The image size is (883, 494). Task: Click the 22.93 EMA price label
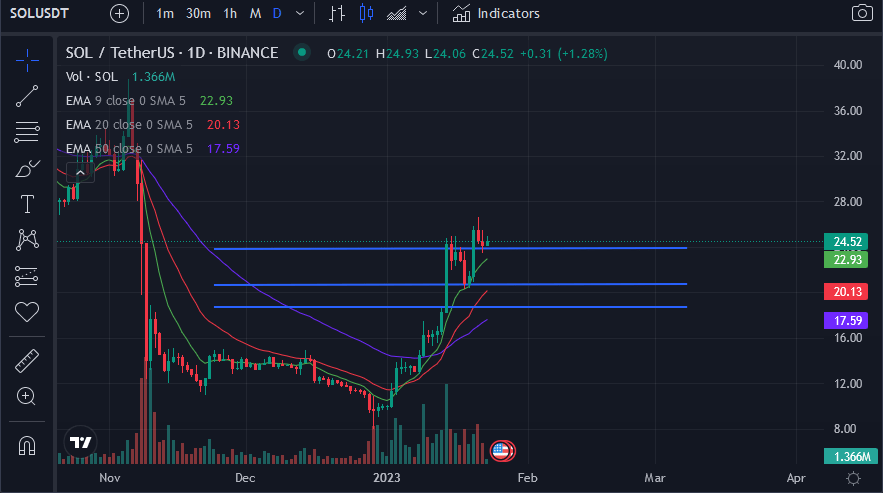(x=846, y=260)
